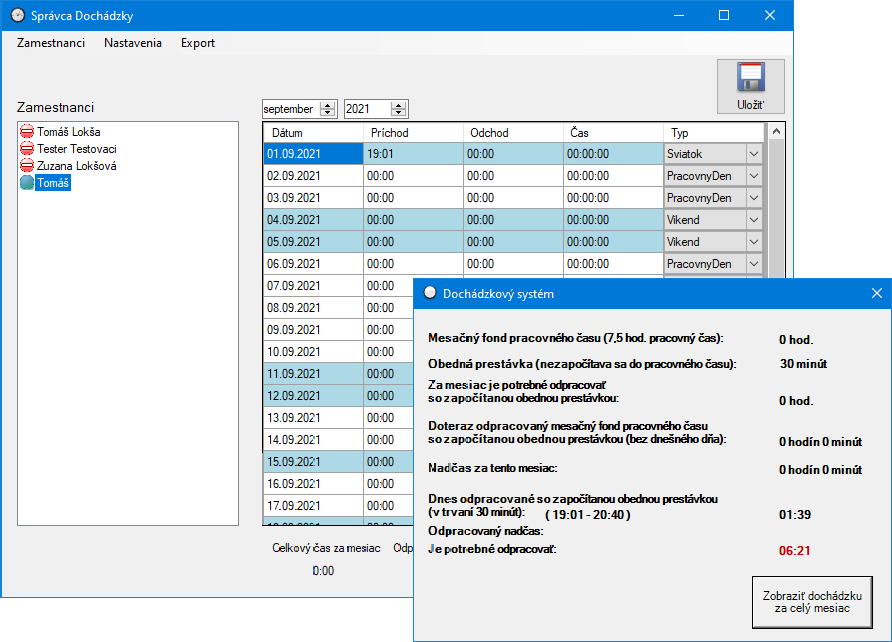Select date cell 02.09.2021

pos(313,176)
